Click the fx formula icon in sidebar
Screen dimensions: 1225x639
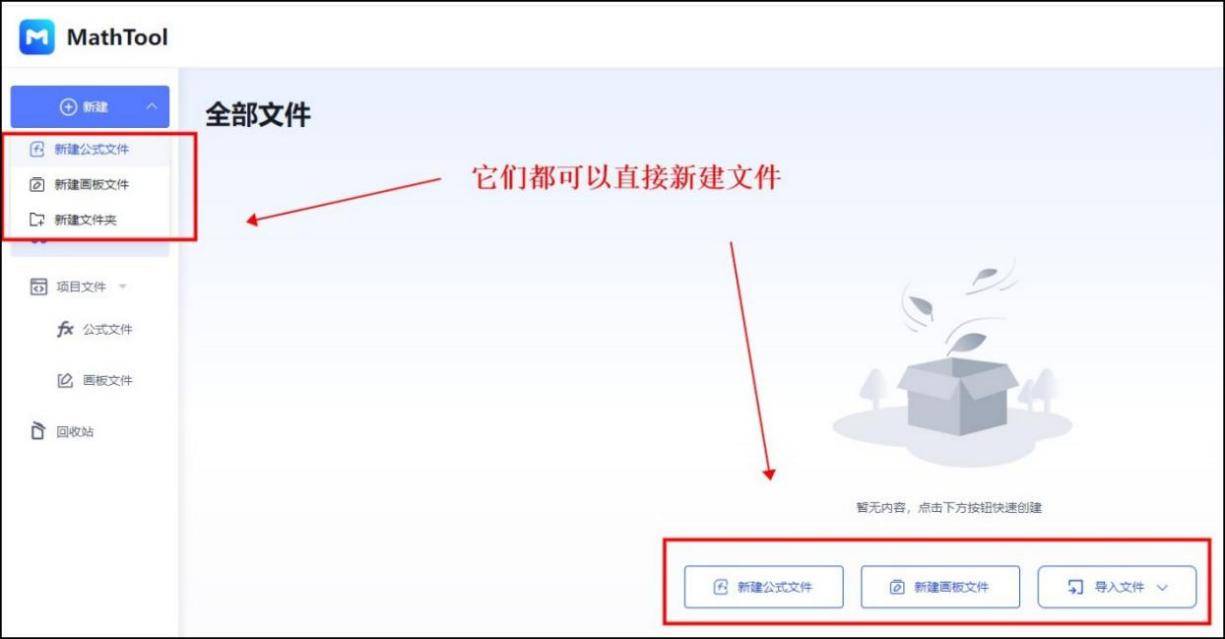(65, 329)
